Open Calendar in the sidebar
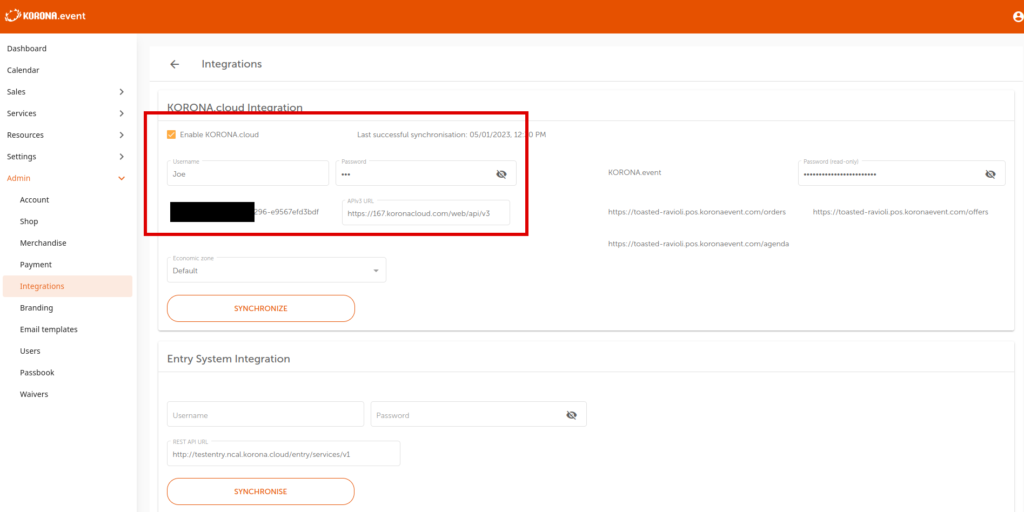1024x512 pixels. click(23, 70)
